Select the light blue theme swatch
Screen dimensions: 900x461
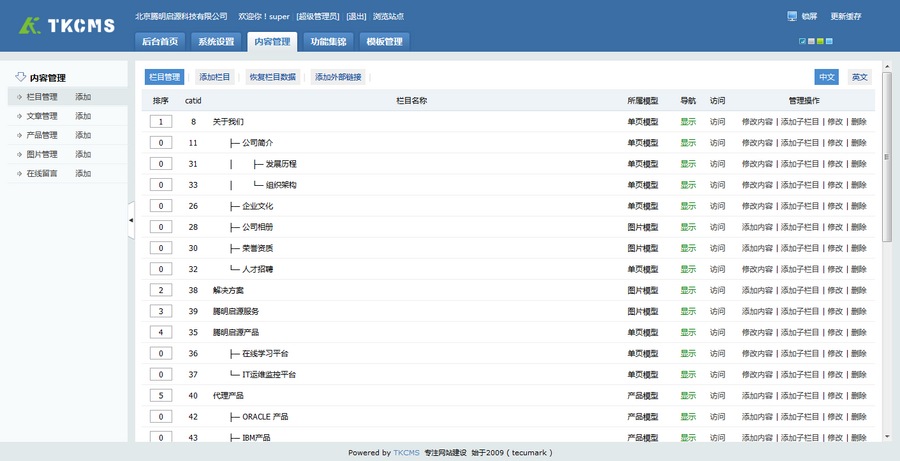tap(829, 41)
